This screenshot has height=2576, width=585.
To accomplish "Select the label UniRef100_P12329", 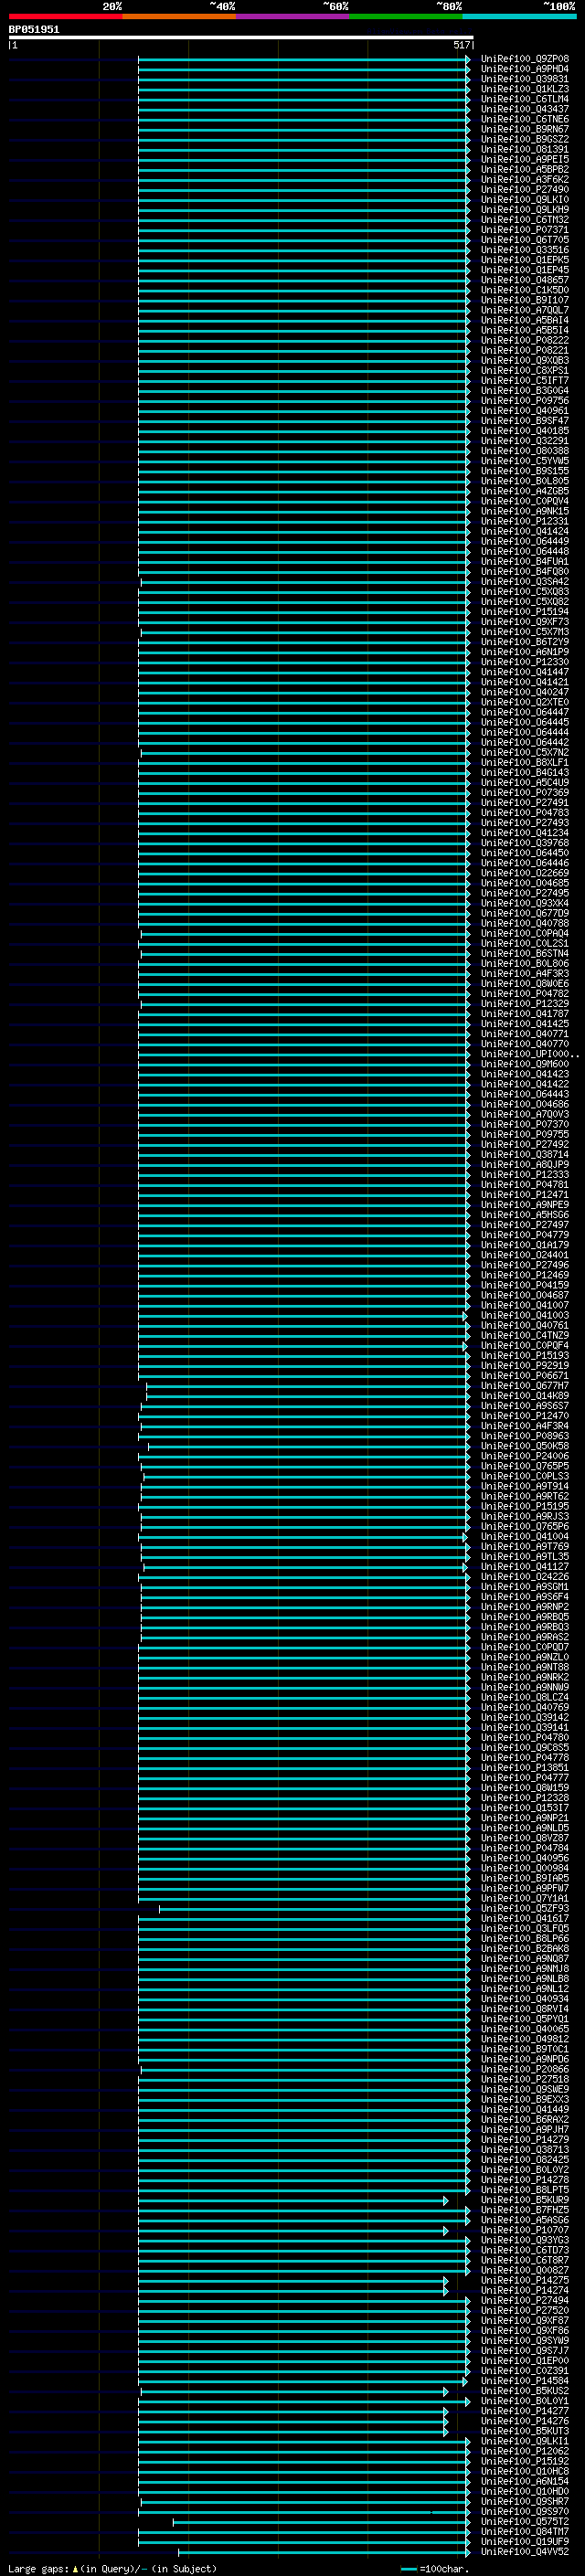I will click(x=525, y=1004).
